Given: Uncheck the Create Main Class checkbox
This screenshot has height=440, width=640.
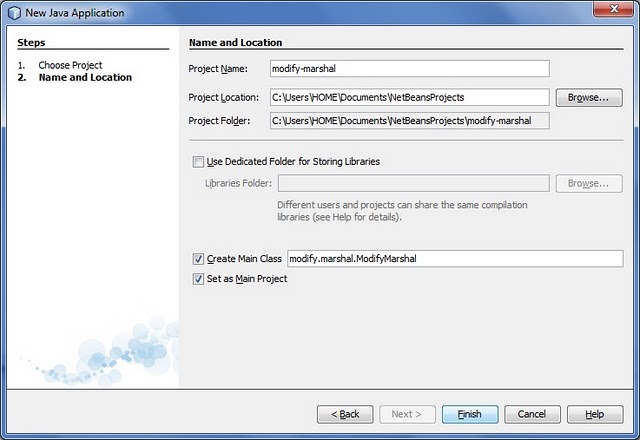Looking at the screenshot, I should (198, 259).
